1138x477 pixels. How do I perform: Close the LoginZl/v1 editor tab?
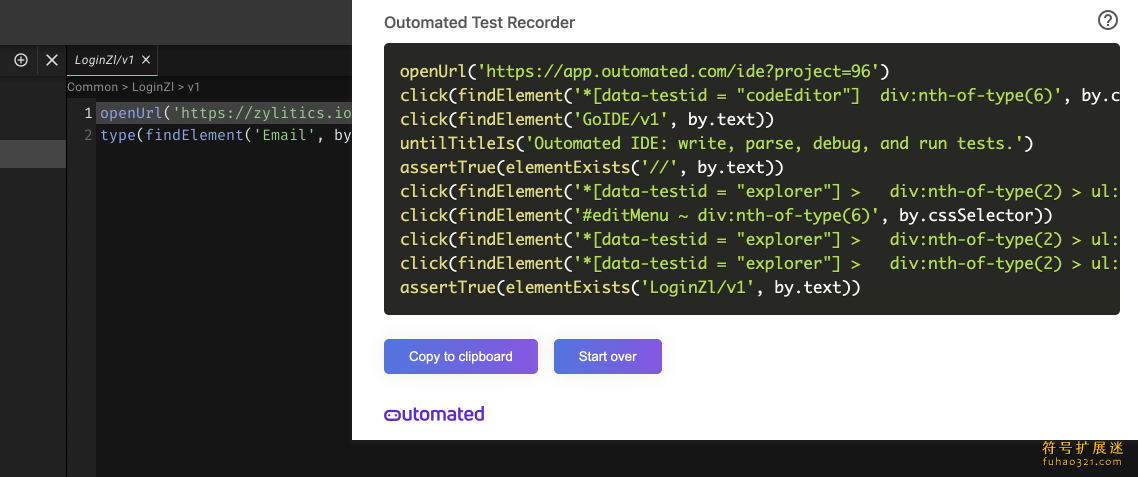[146, 60]
